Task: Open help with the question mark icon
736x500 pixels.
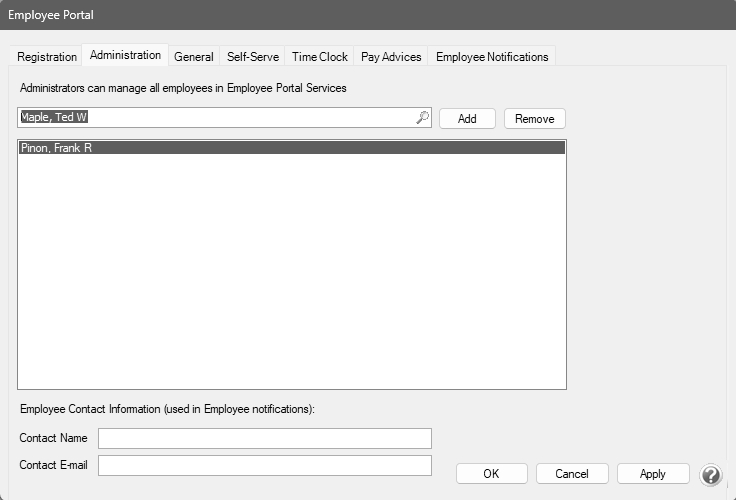Action: (x=710, y=475)
